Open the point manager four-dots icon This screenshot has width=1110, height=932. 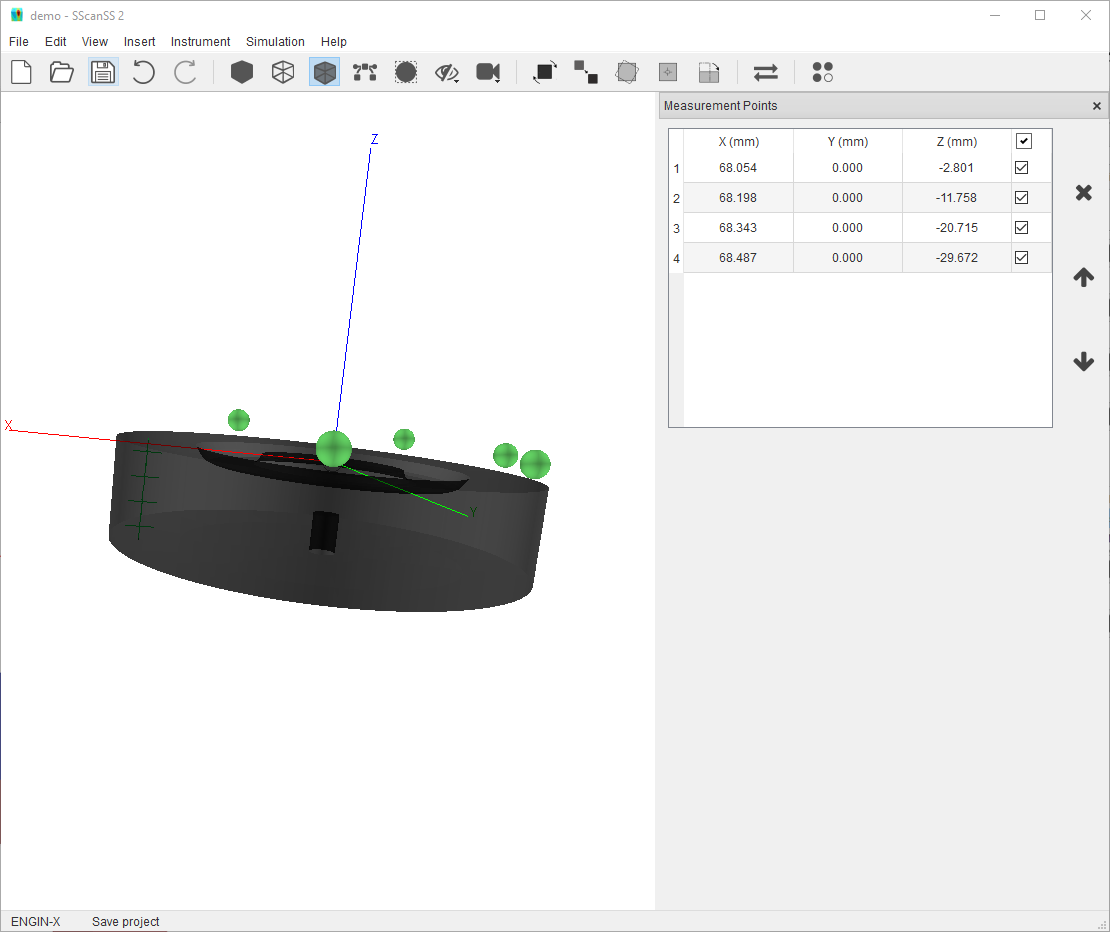823,72
